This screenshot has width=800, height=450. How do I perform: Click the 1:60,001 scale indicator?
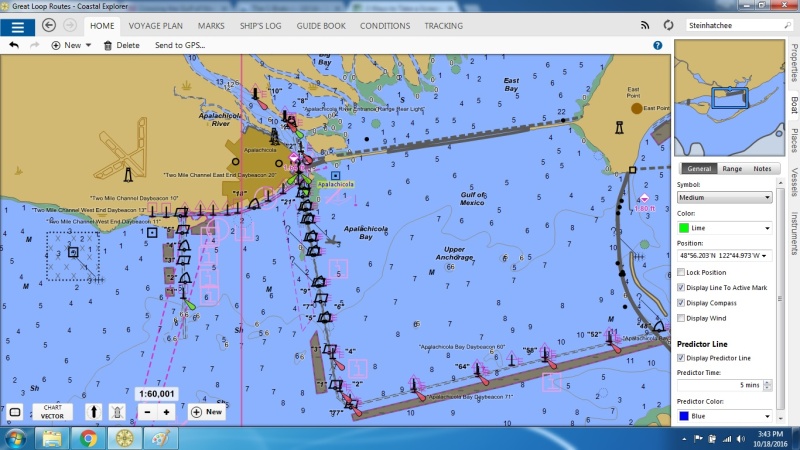[157, 394]
